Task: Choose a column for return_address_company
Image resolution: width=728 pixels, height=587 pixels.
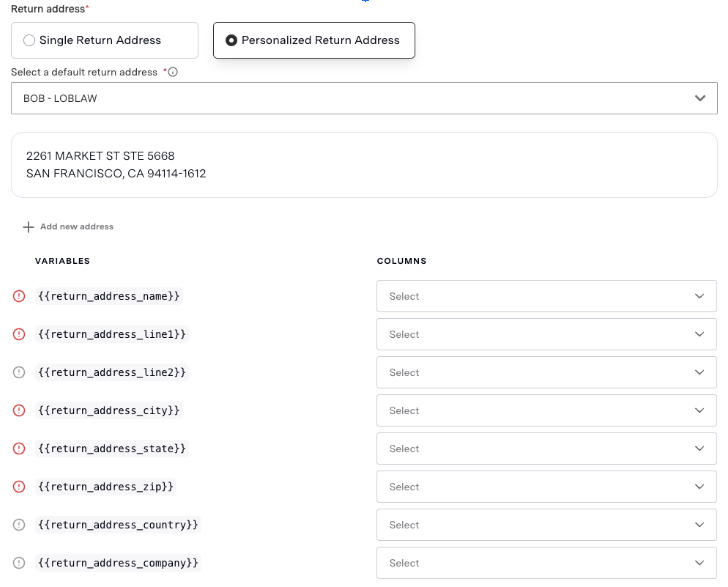Action: (x=546, y=563)
